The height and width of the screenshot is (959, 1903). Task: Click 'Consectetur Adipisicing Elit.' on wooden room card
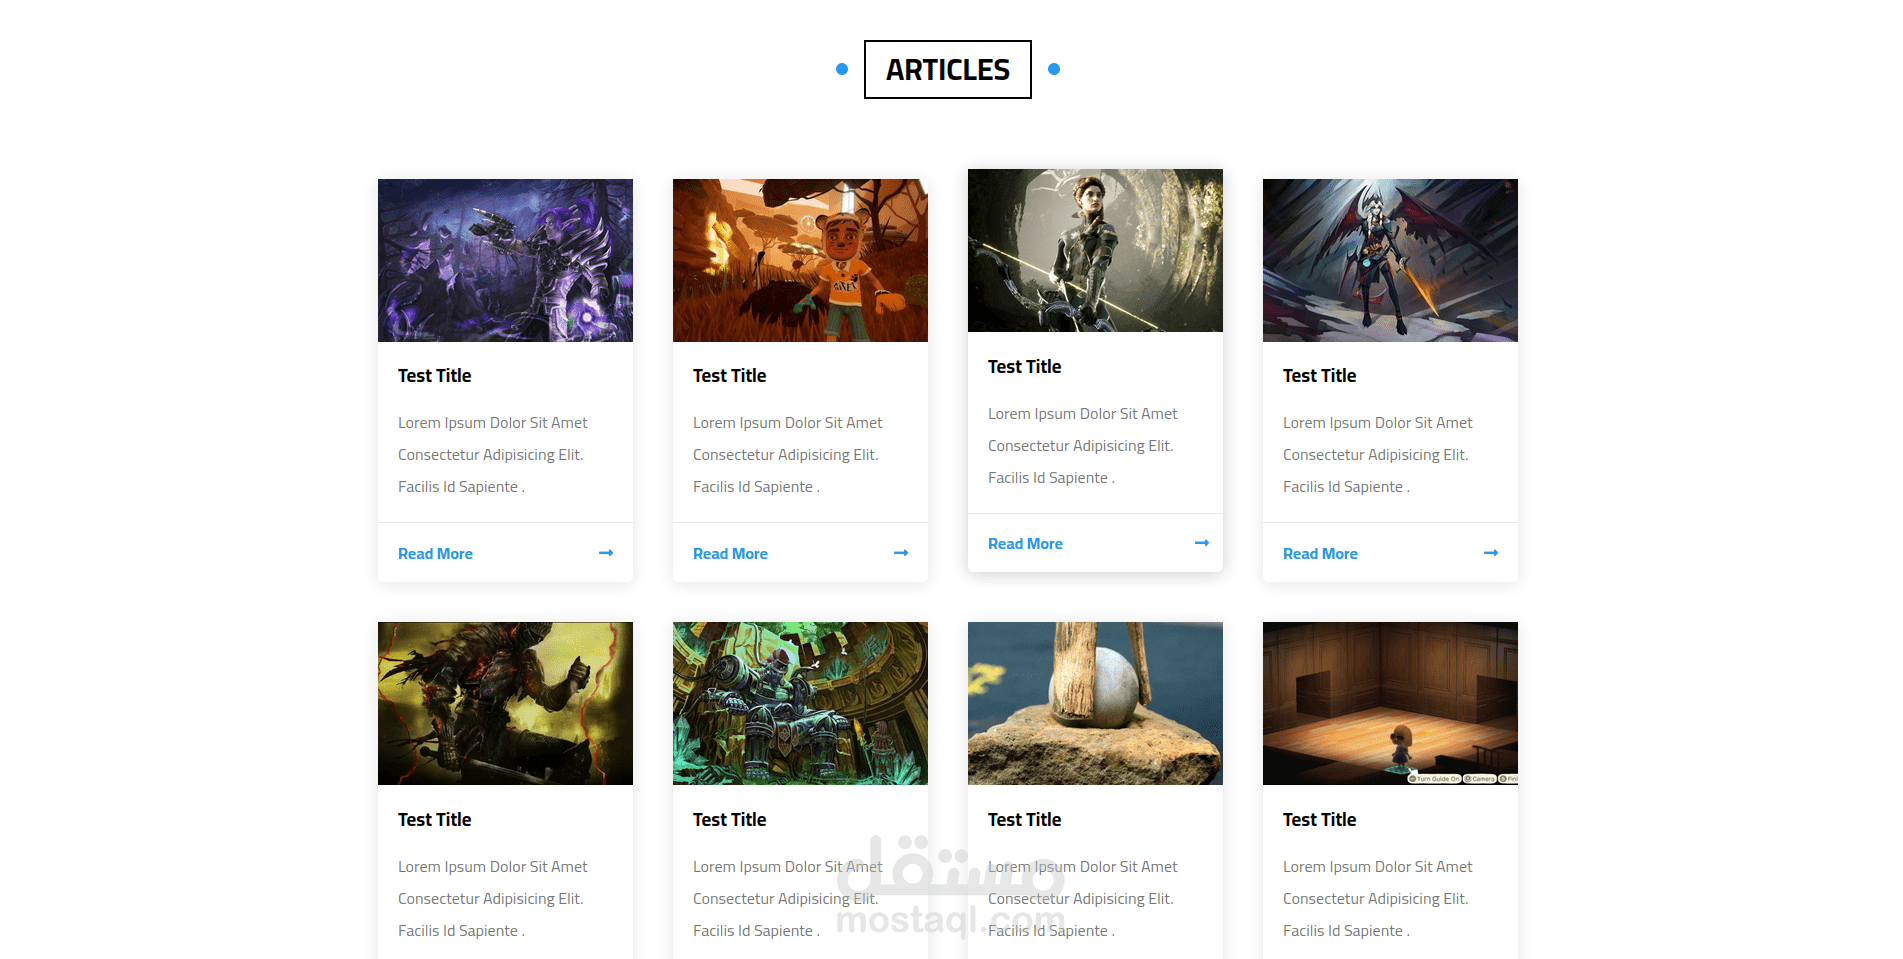point(1375,899)
